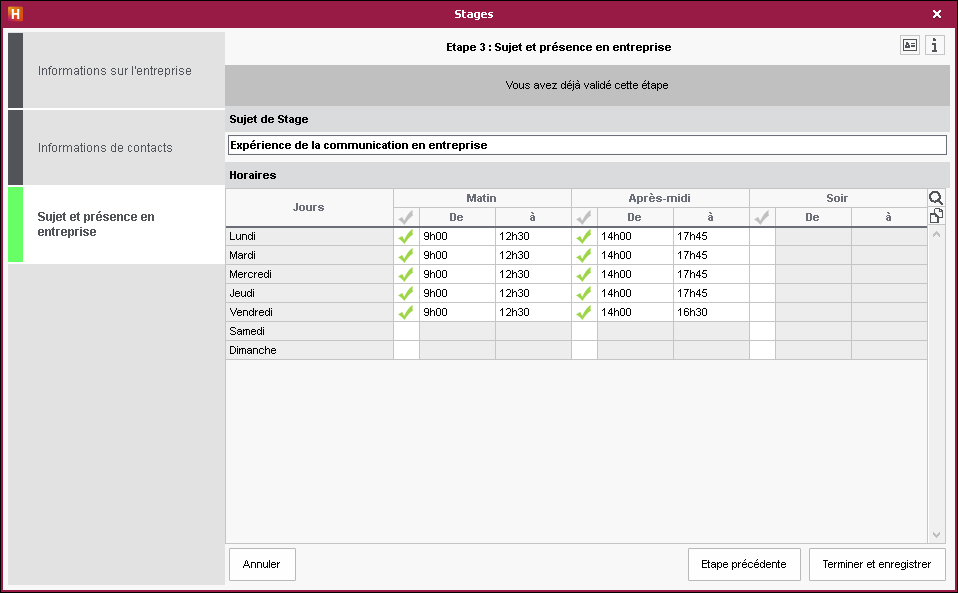The height and width of the screenshot is (593, 958).
Task: Enable the Soir checkbox for Vendredi
Action: pyautogui.click(x=762, y=312)
